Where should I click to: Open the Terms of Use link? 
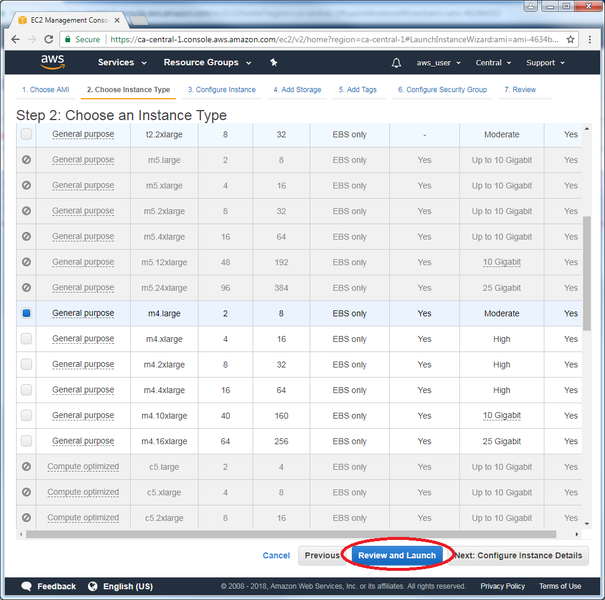click(560, 586)
